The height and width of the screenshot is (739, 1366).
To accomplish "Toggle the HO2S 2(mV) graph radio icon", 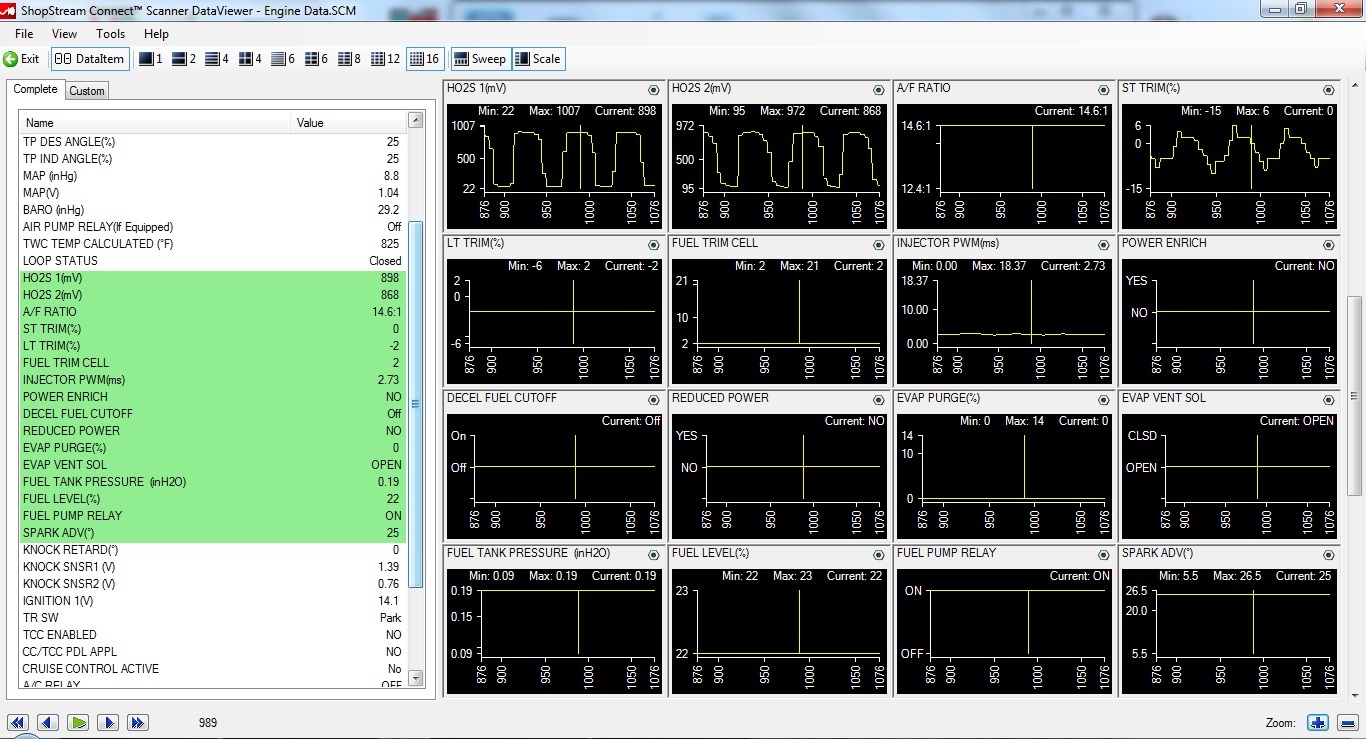I will click(878, 90).
